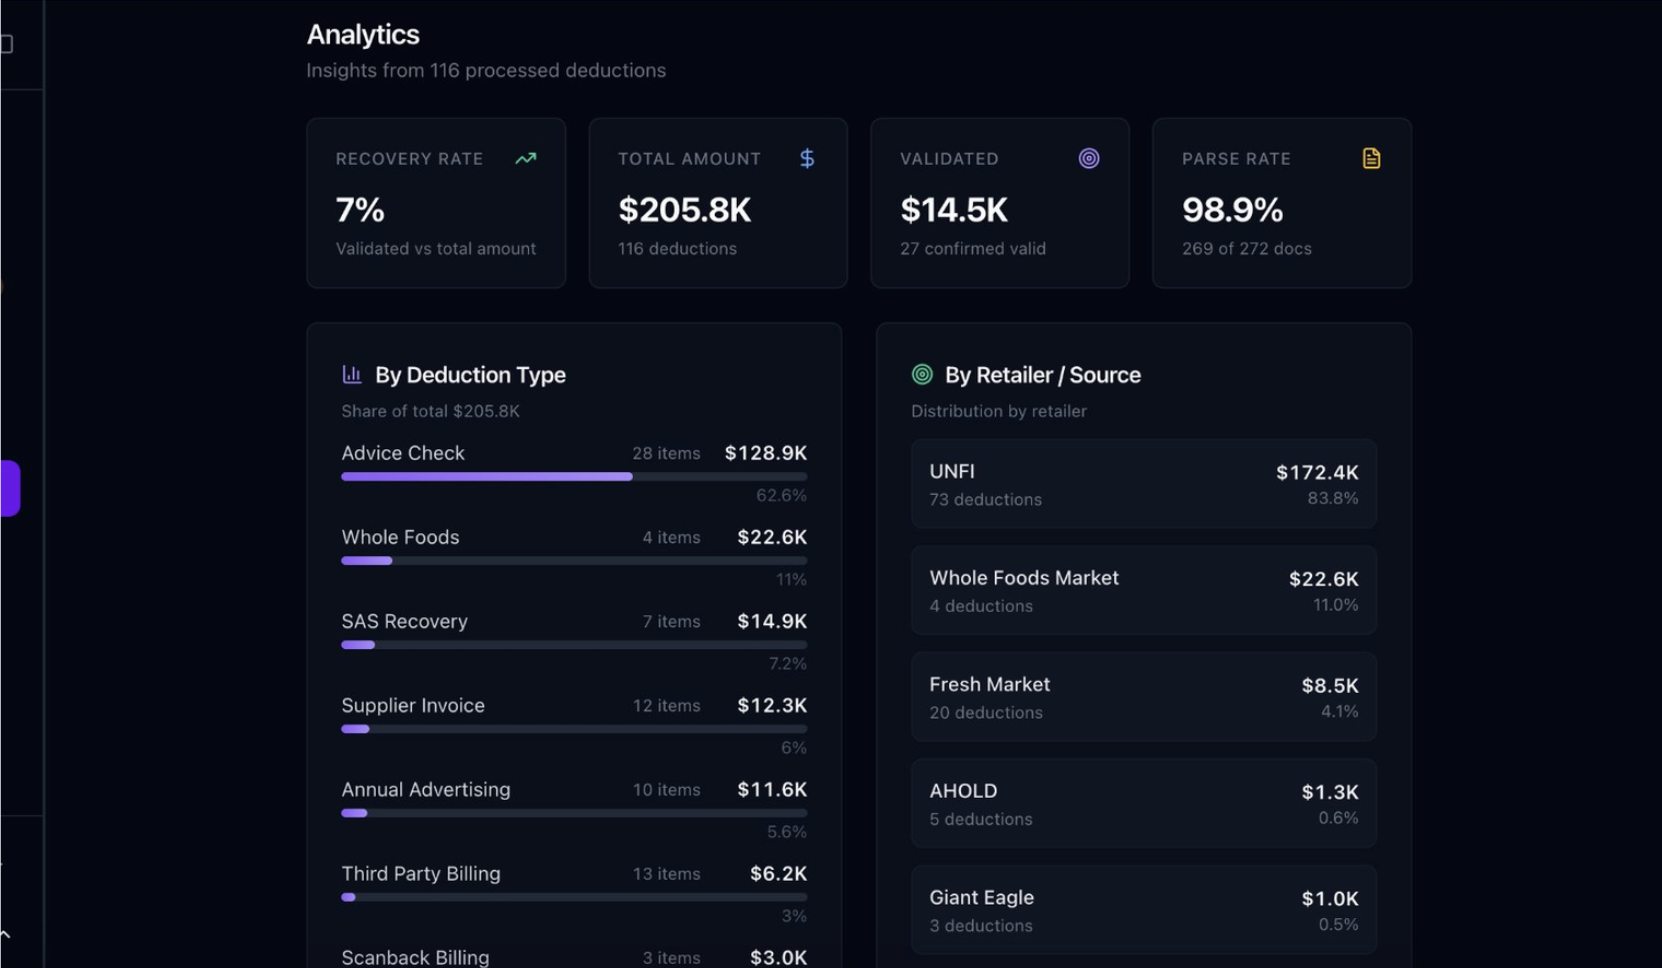The width and height of the screenshot is (1662, 968).
Task: Select the "Scanback Billing" deduction label
Action: point(416,957)
